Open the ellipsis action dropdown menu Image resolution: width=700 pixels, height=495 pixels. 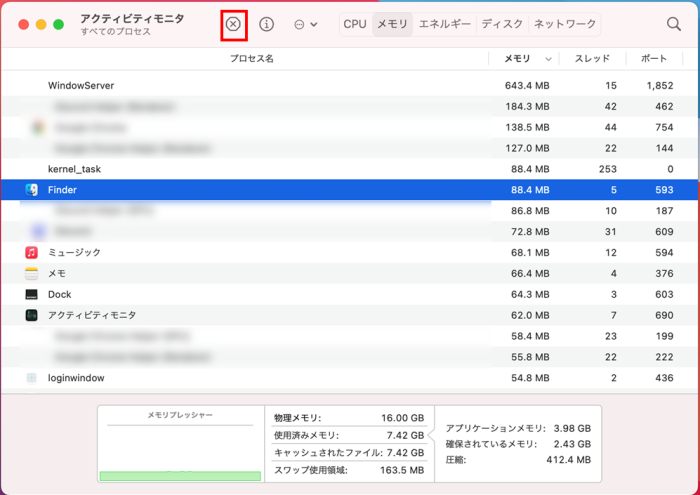(305, 24)
